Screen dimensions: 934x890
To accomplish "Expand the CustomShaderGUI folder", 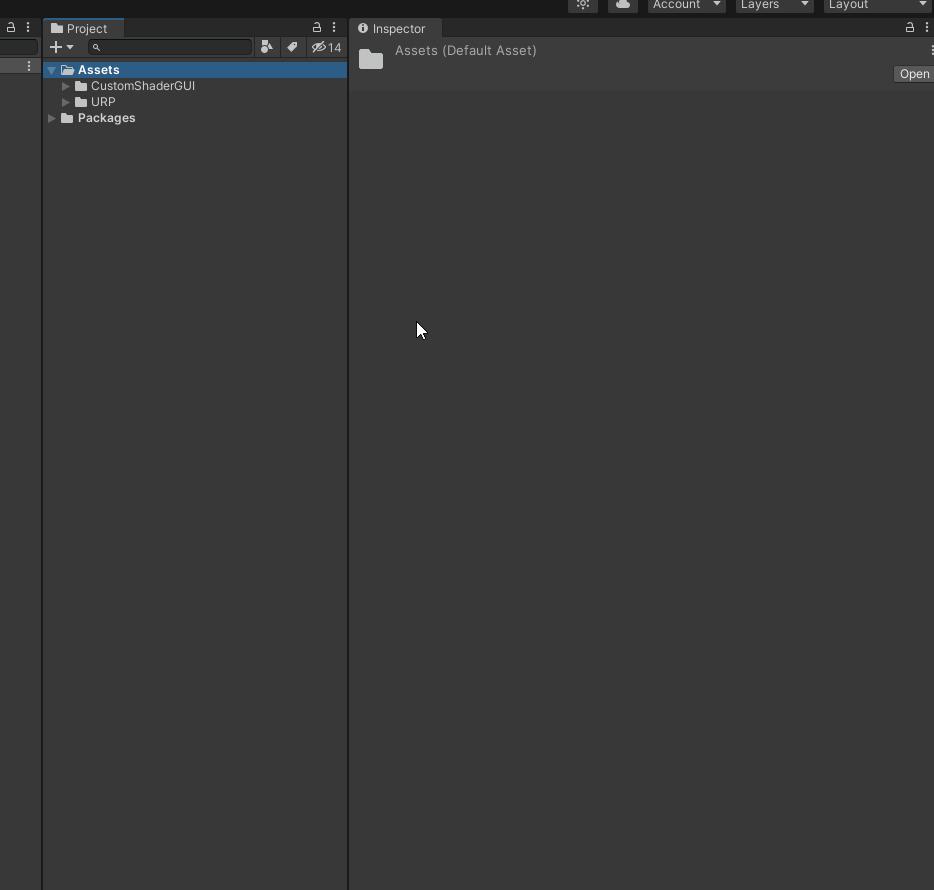I will [65, 86].
